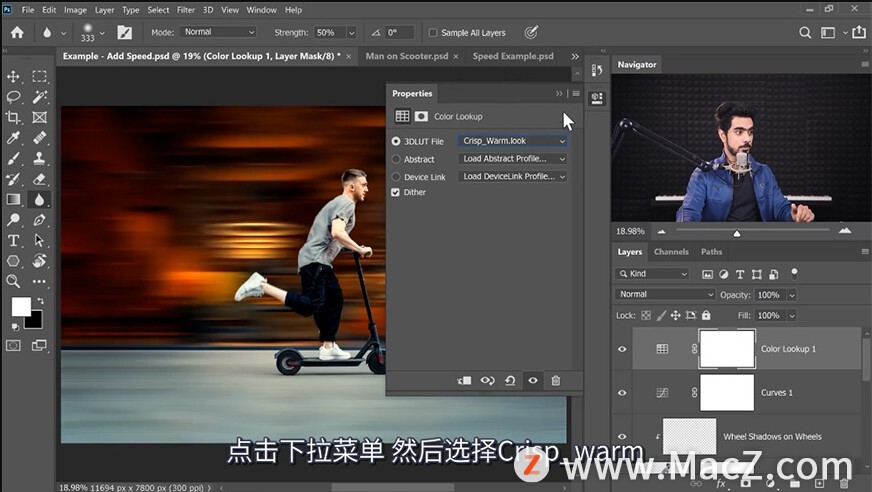Viewport: 872px width, 492px height.
Task: Open the Fill 100% dropdown arrow
Action: click(x=792, y=316)
